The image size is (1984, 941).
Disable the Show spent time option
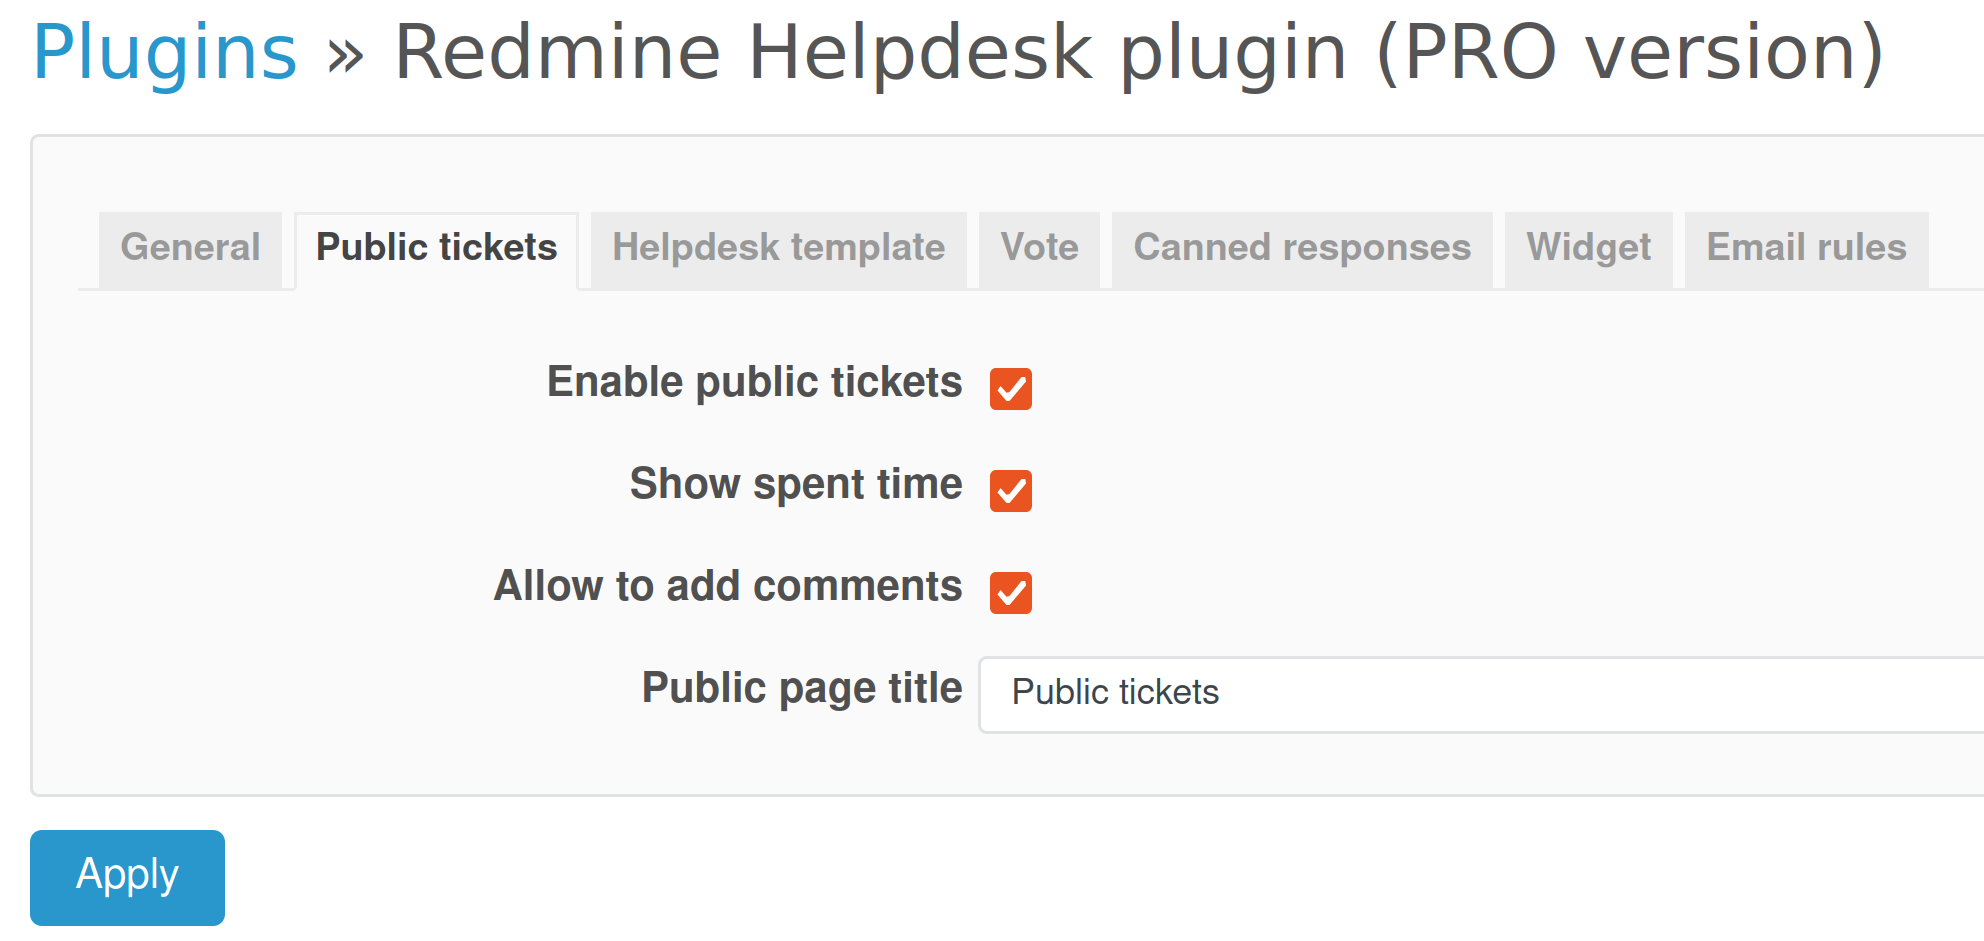click(x=1010, y=491)
